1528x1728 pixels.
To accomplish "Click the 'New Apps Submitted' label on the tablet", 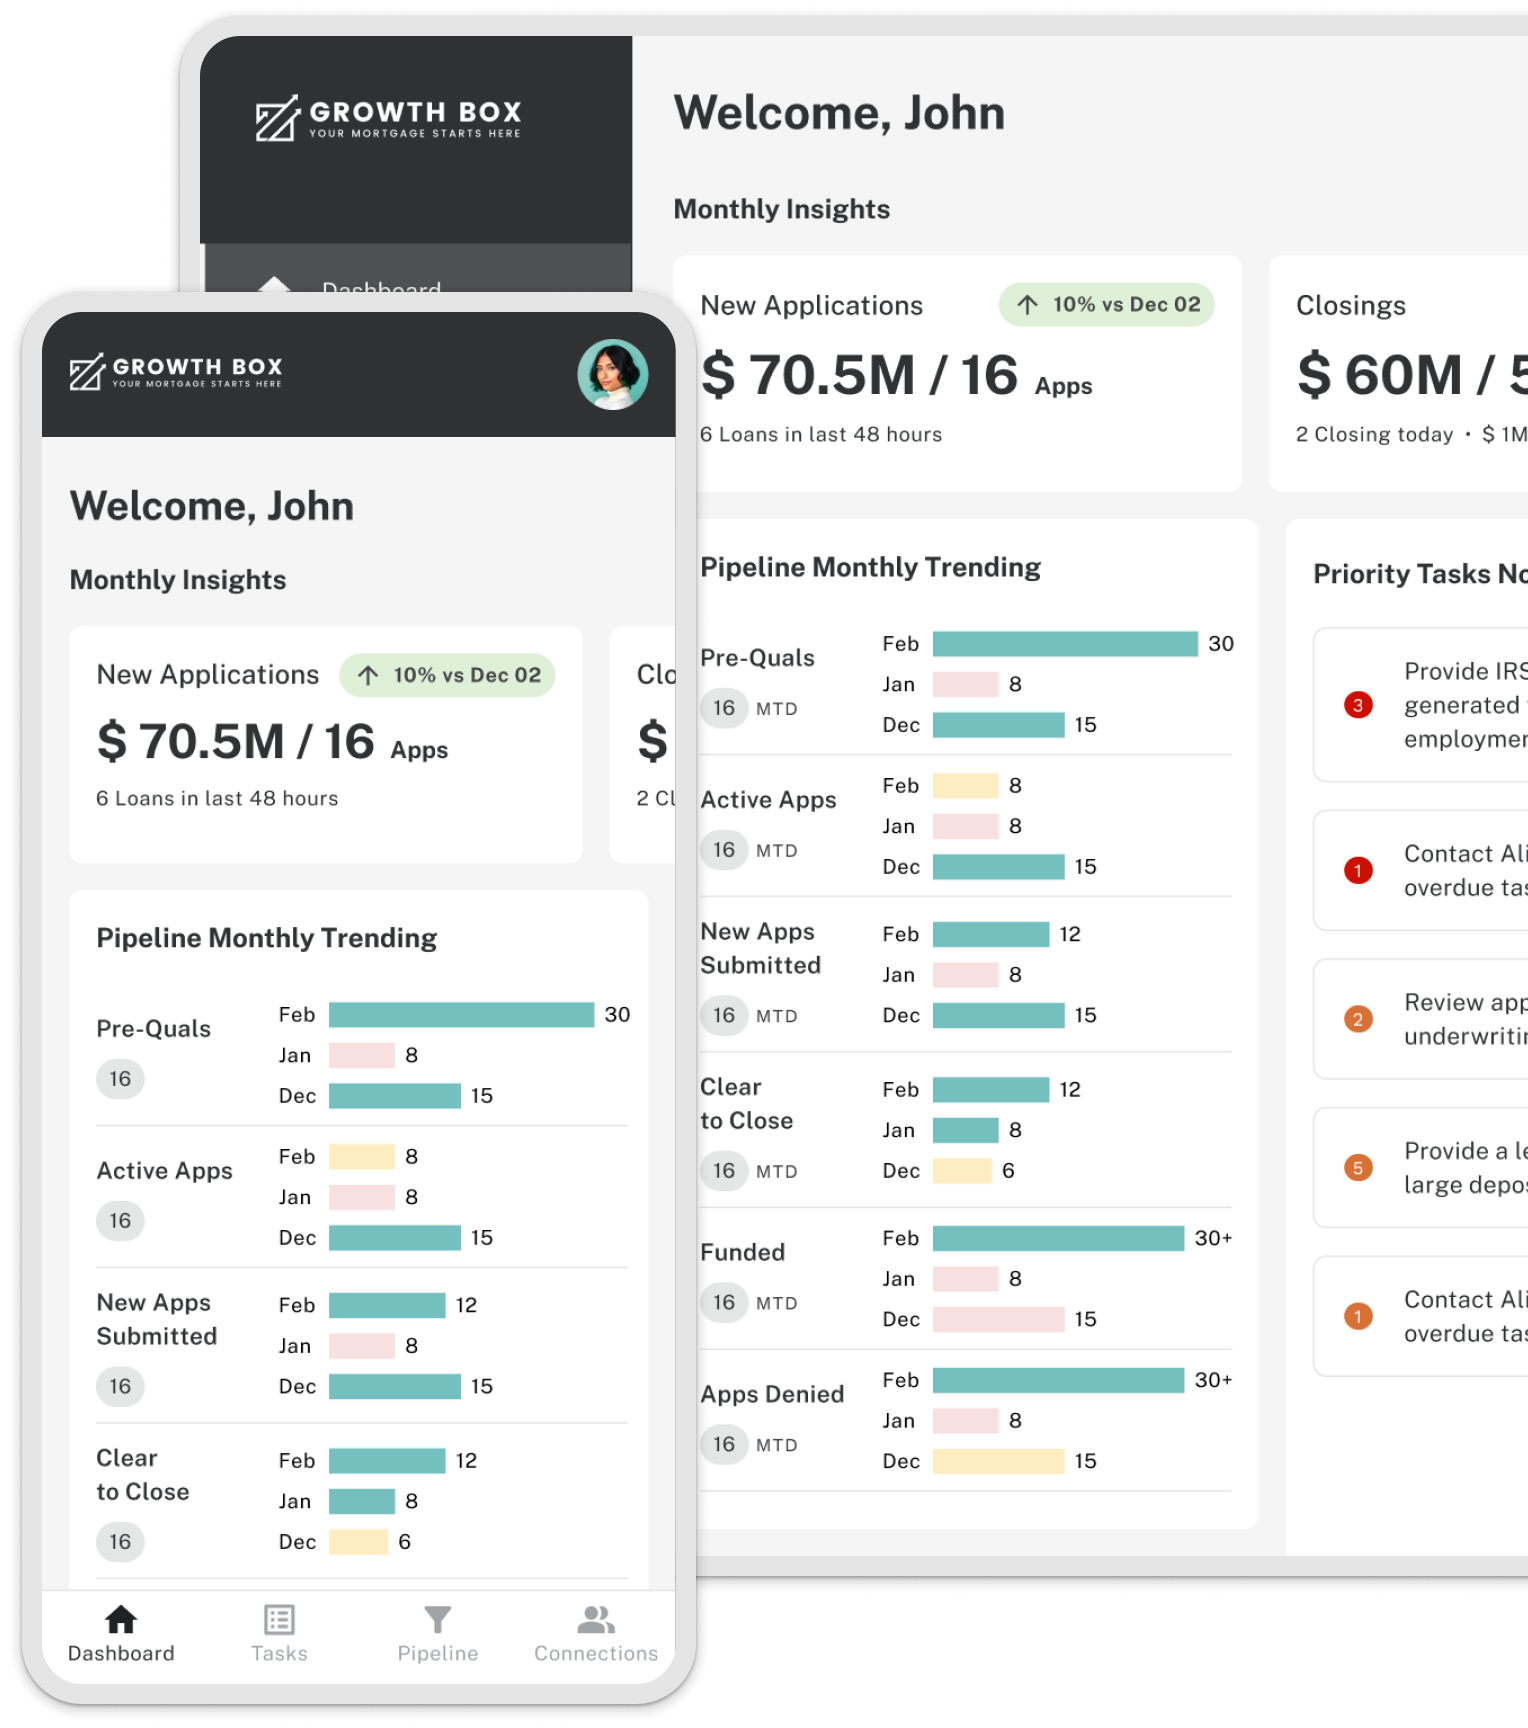I will click(760, 948).
